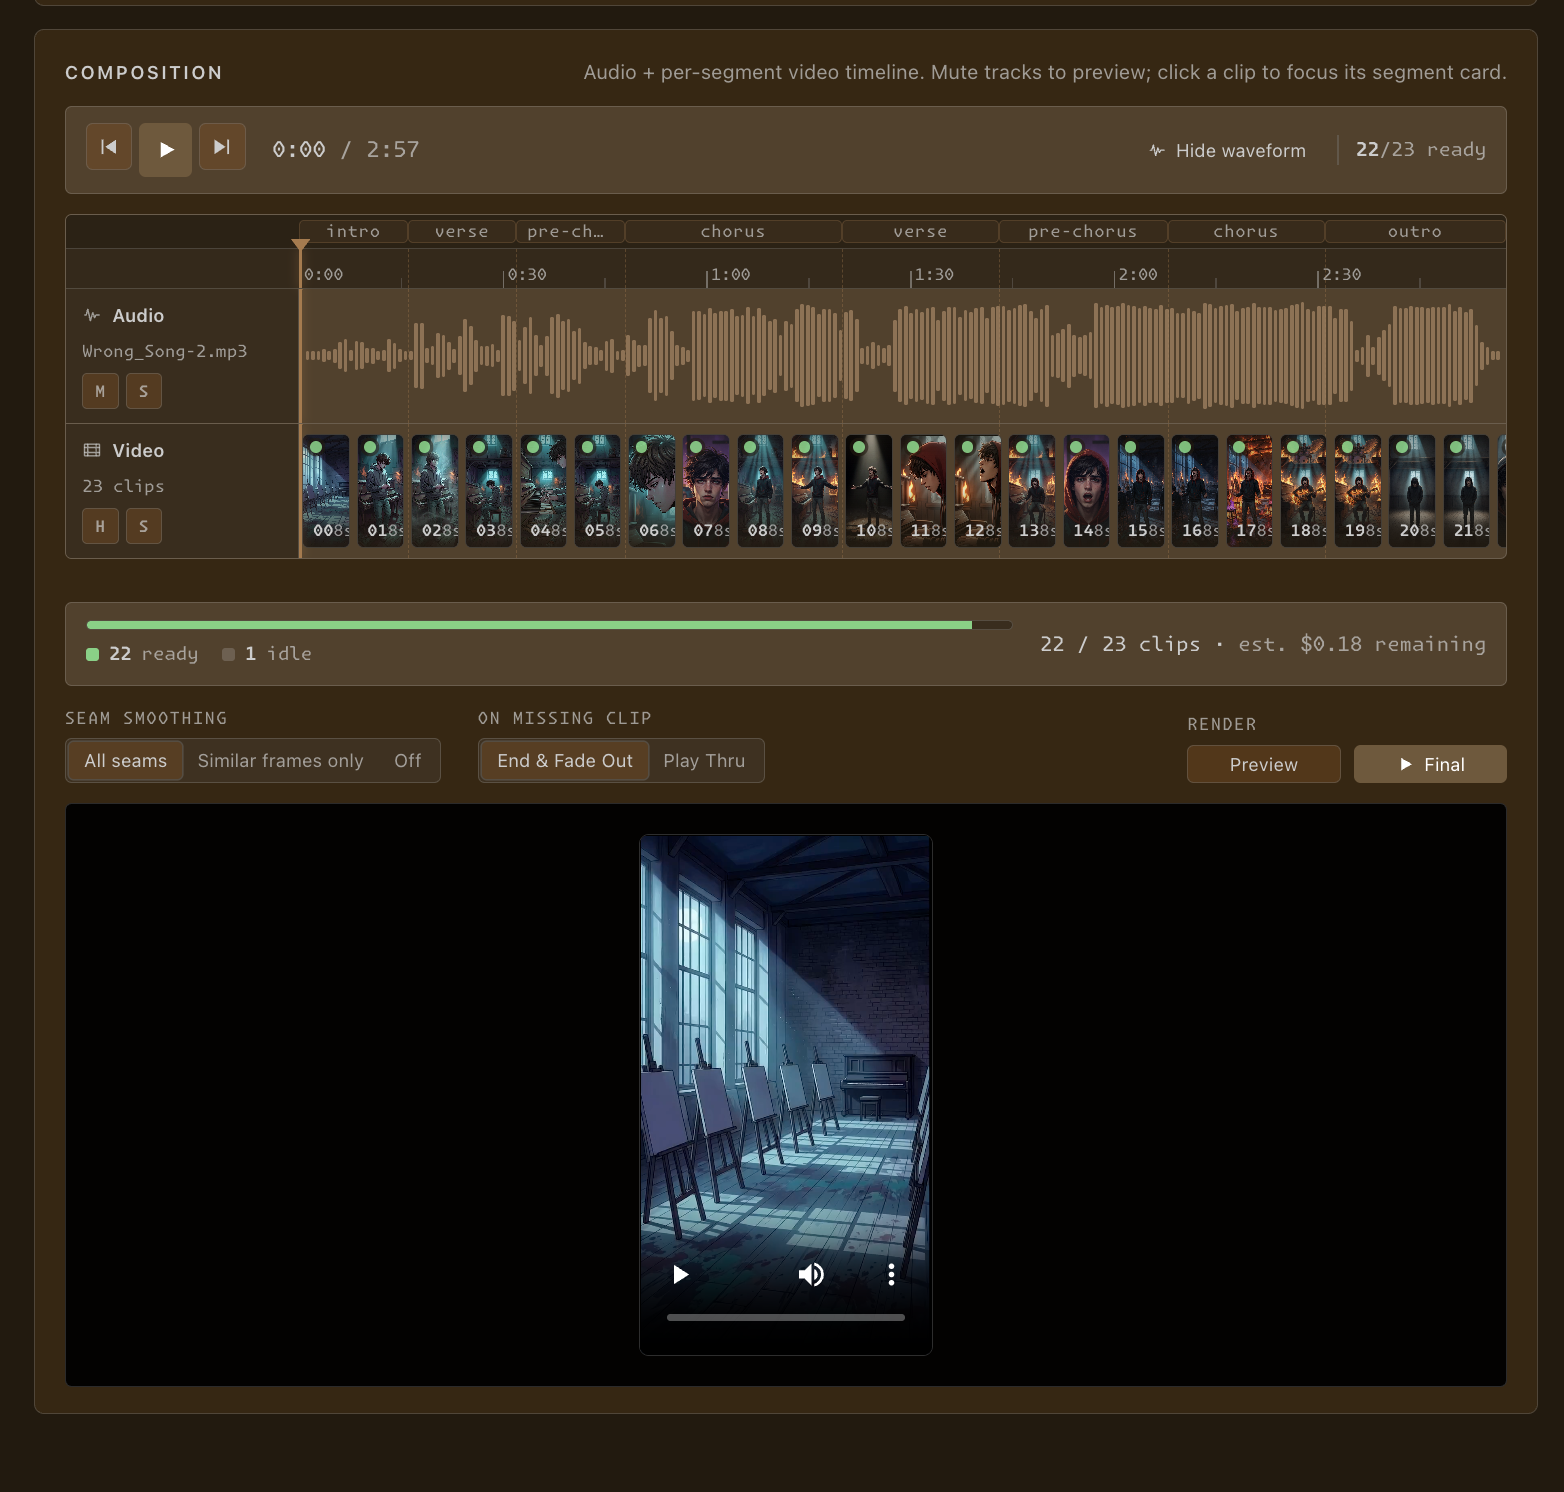Focus video clip 07

pos(706,490)
